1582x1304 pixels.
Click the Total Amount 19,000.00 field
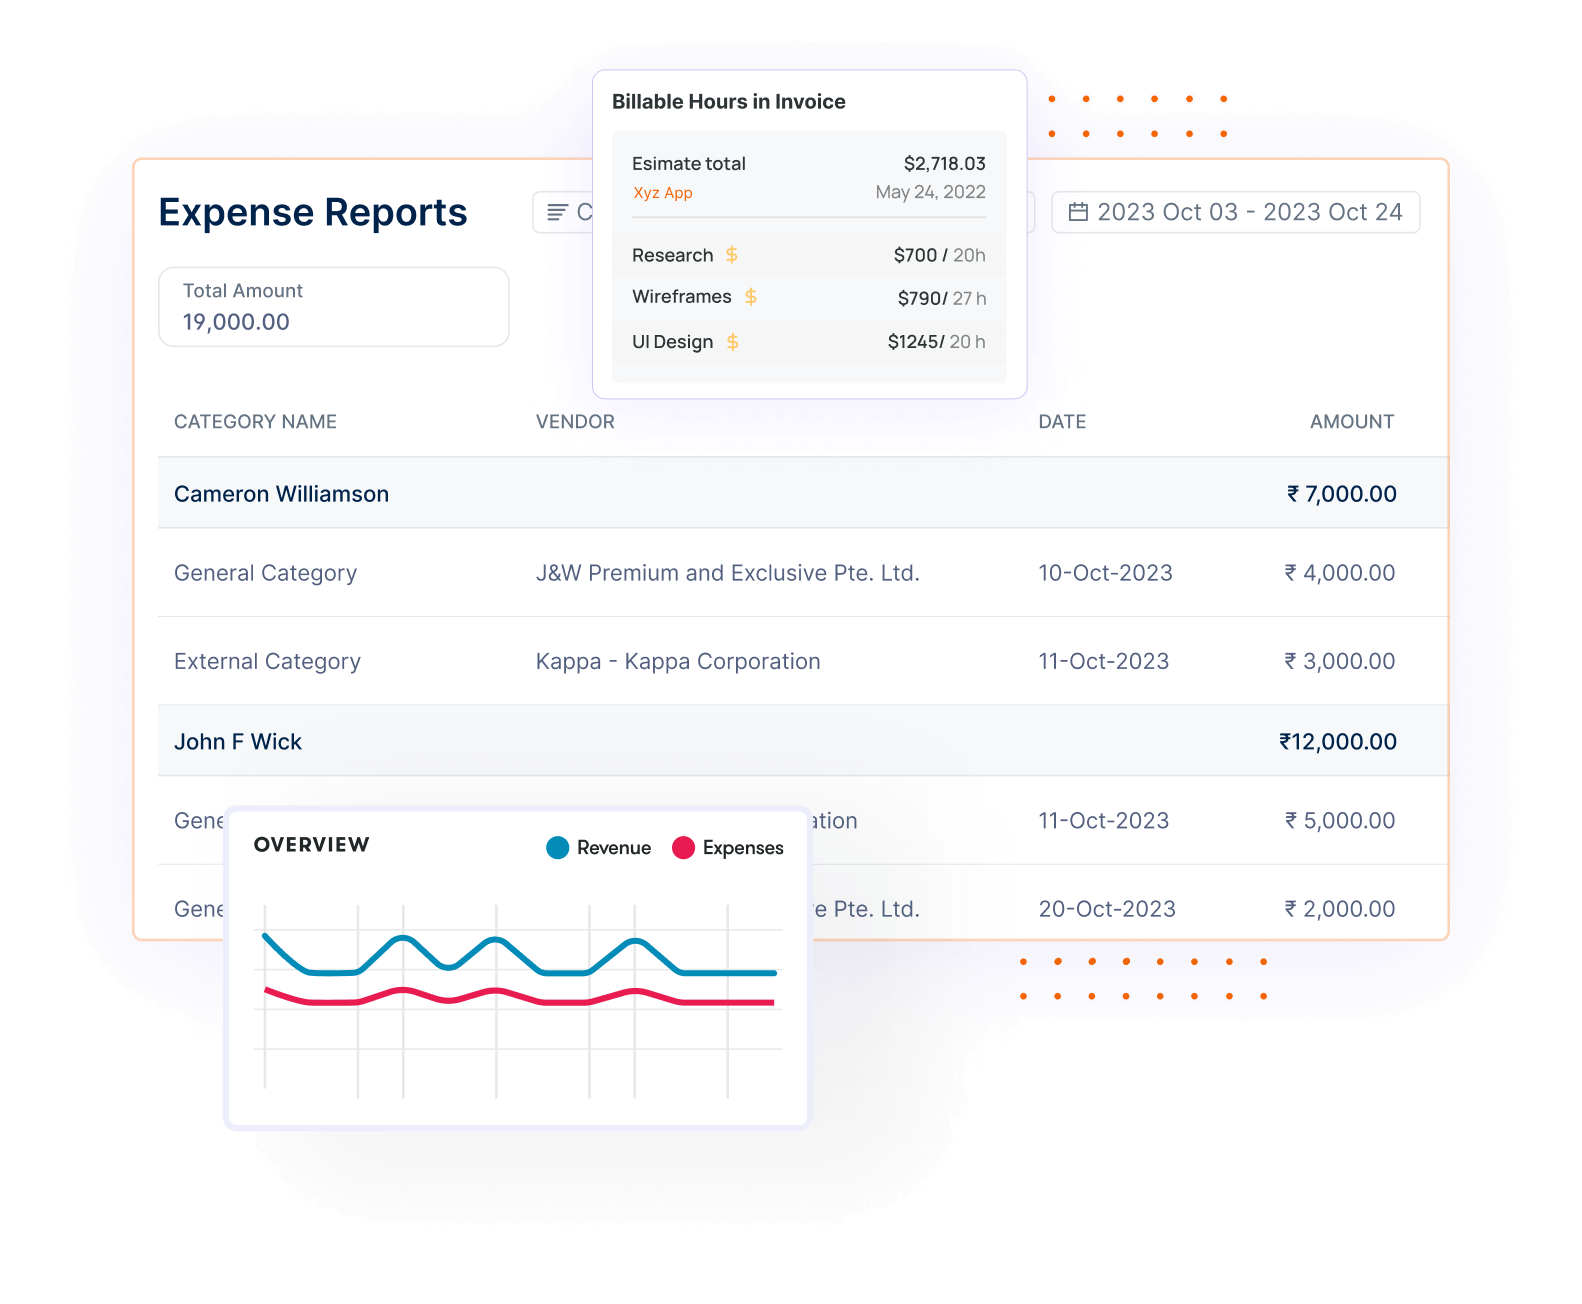click(x=334, y=307)
